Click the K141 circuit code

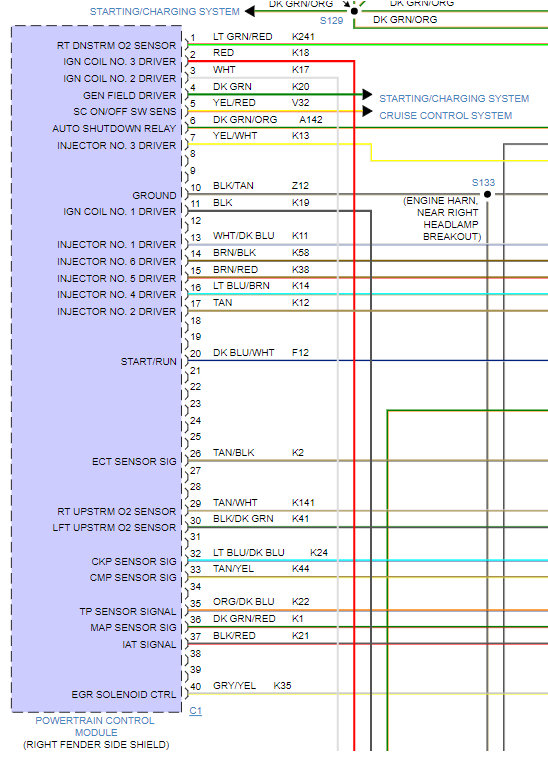click(x=303, y=502)
